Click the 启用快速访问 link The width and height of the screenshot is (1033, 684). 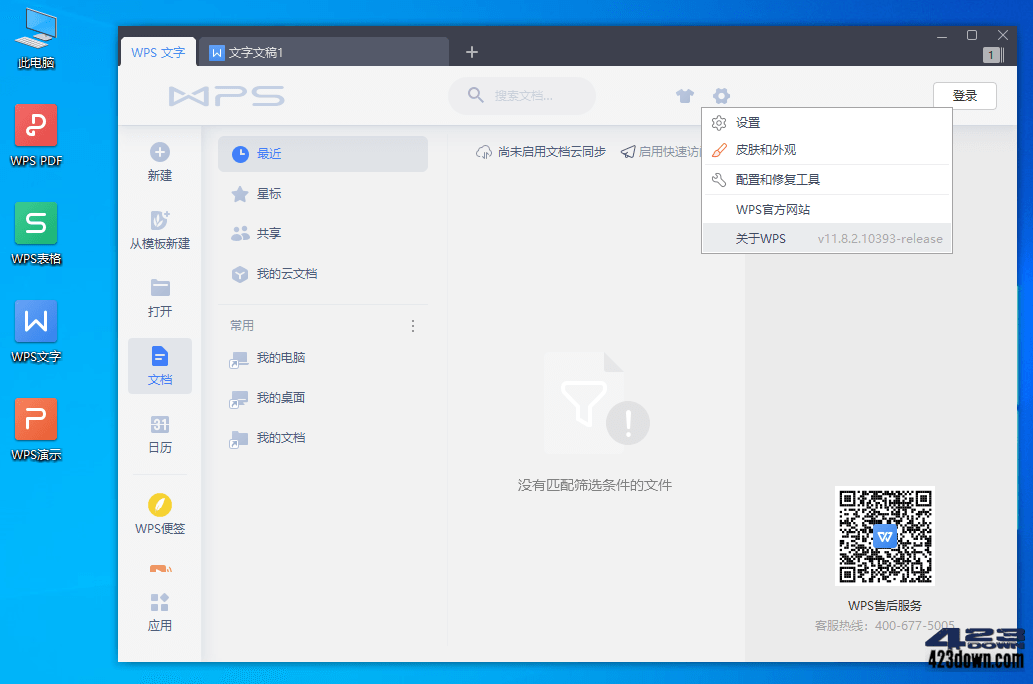click(x=661, y=152)
